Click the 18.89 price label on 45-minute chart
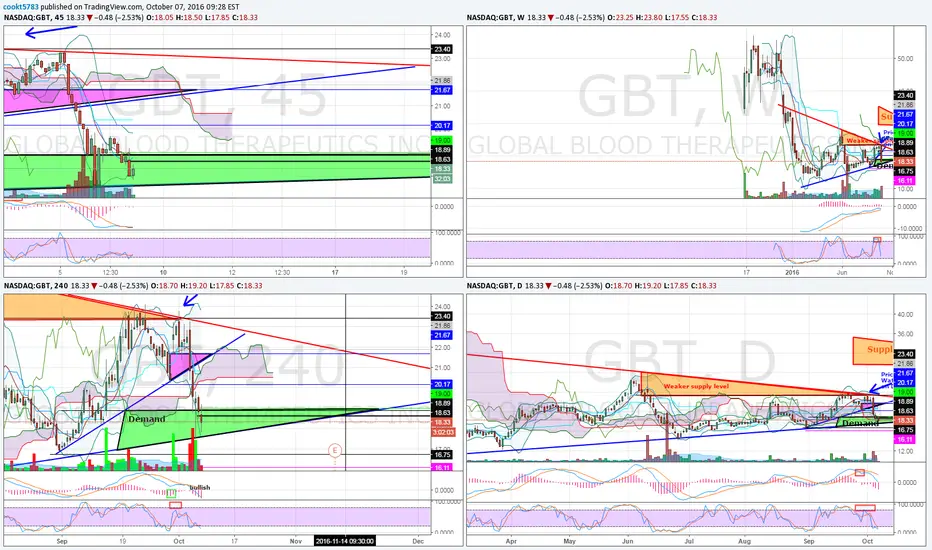Image resolution: width=932 pixels, height=550 pixels. tap(442, 150)
